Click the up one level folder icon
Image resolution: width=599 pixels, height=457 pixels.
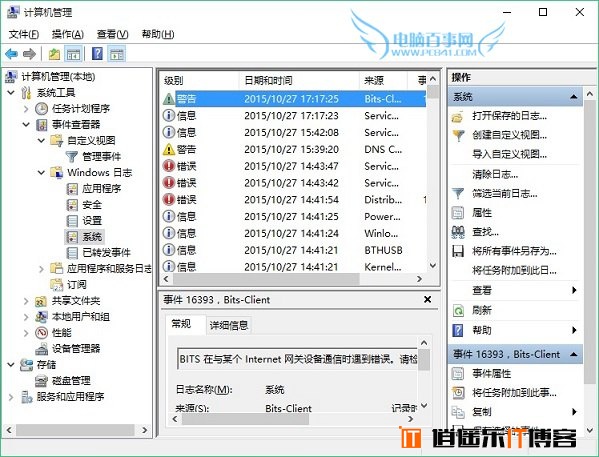(54, 54)
